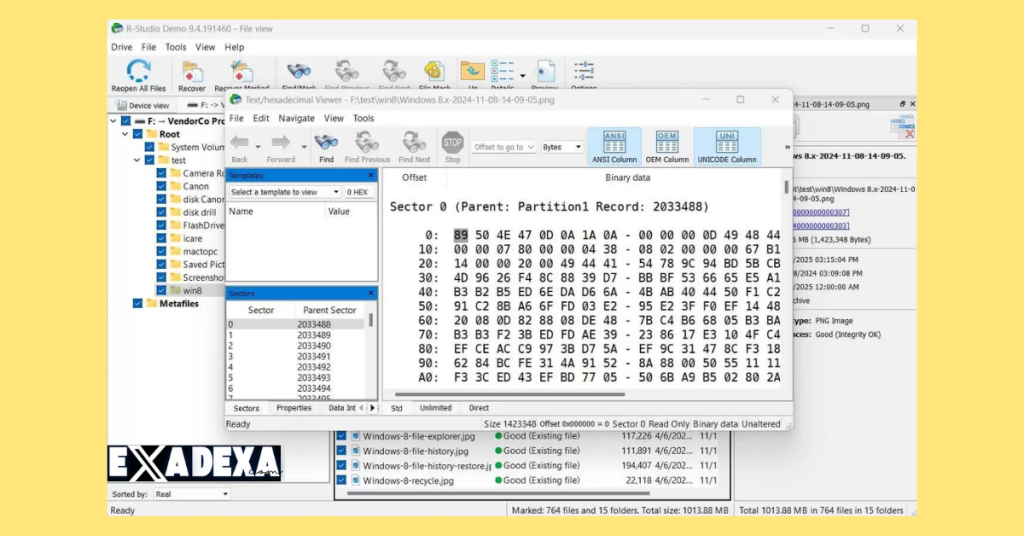The width and height of the screenshot is (1024, 536).
Task: Click the Up folder toolbar icon
Action: pyautogui.click(x=472, y=75)
